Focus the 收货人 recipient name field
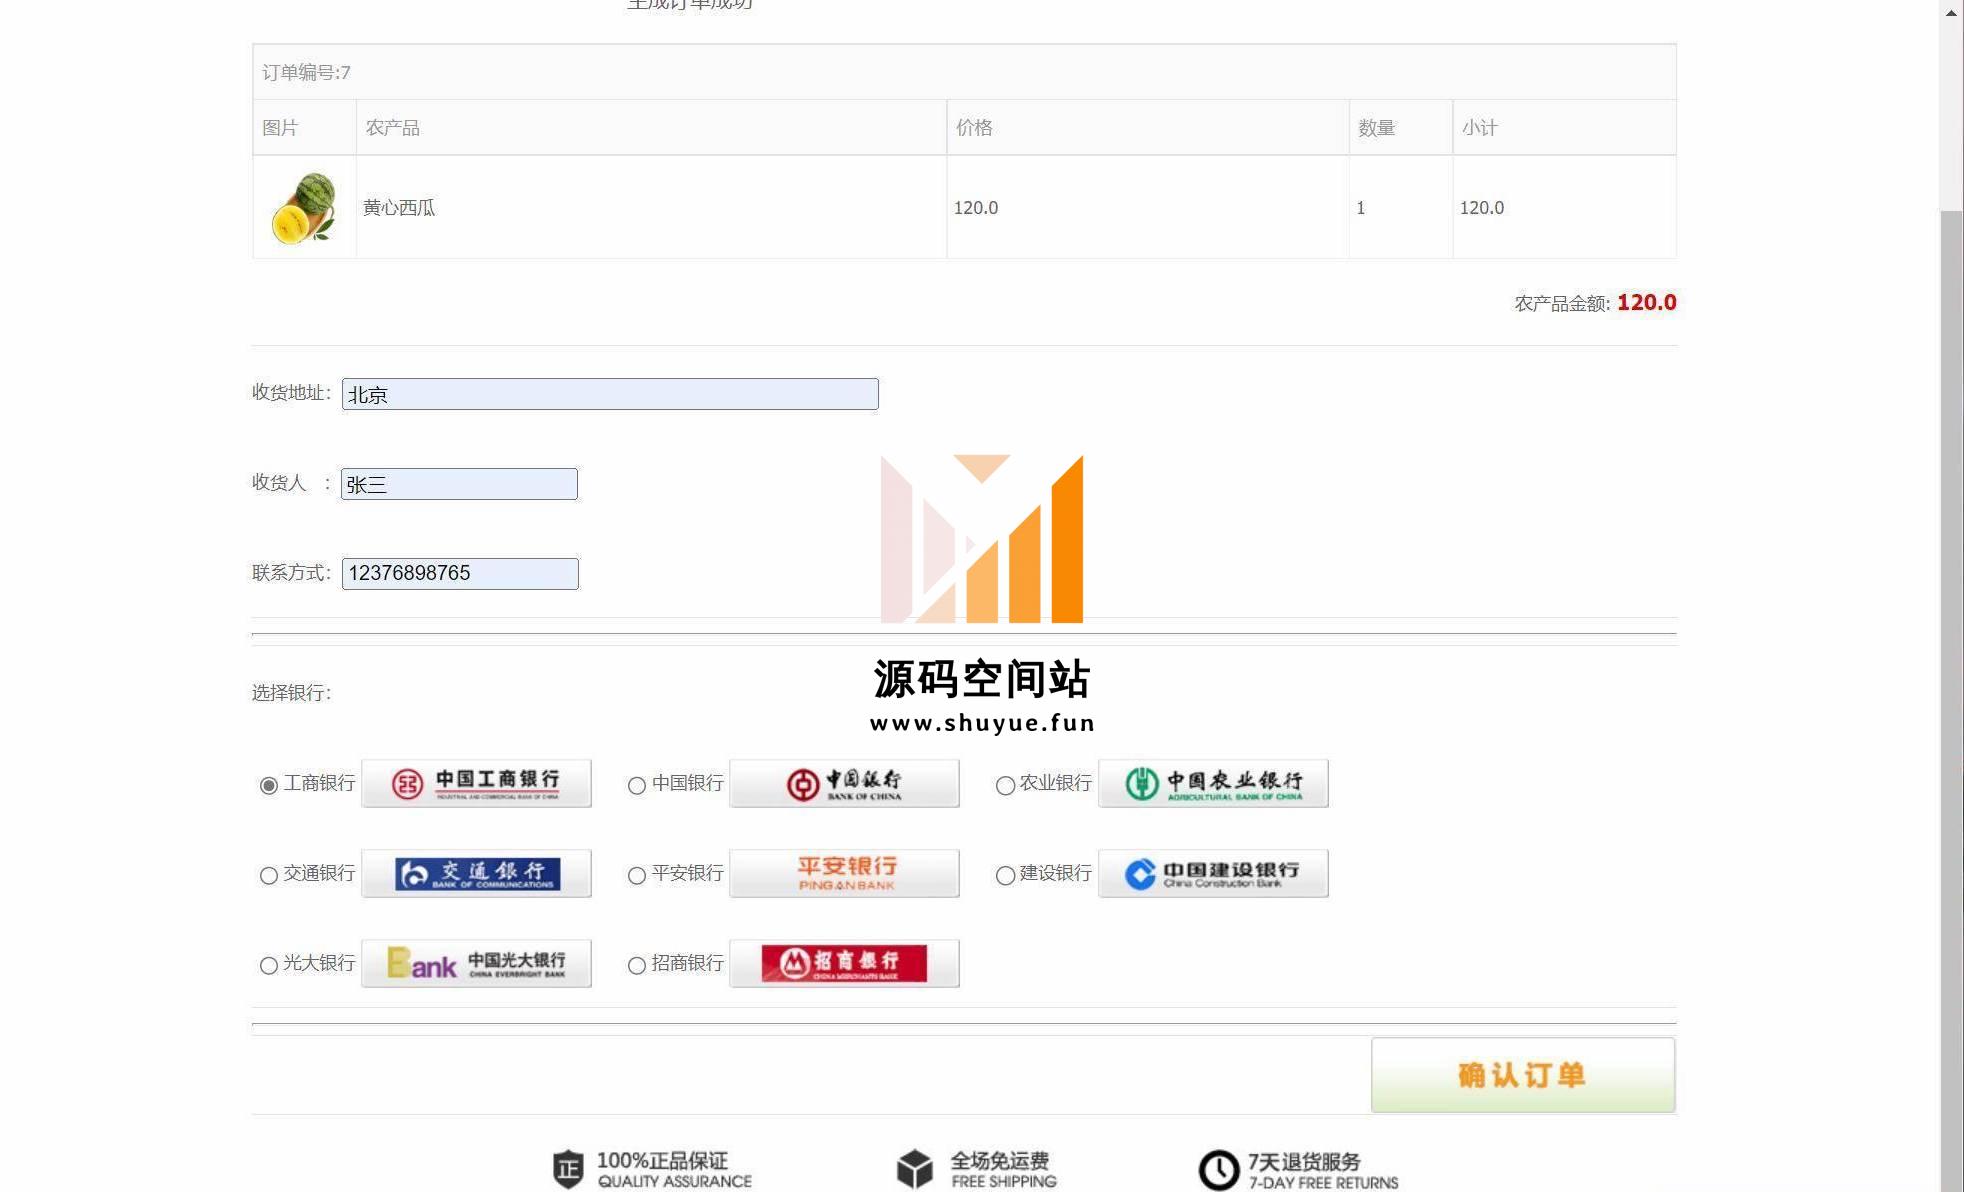Viewport: 1964px width, 1192px height. point(459,484)
